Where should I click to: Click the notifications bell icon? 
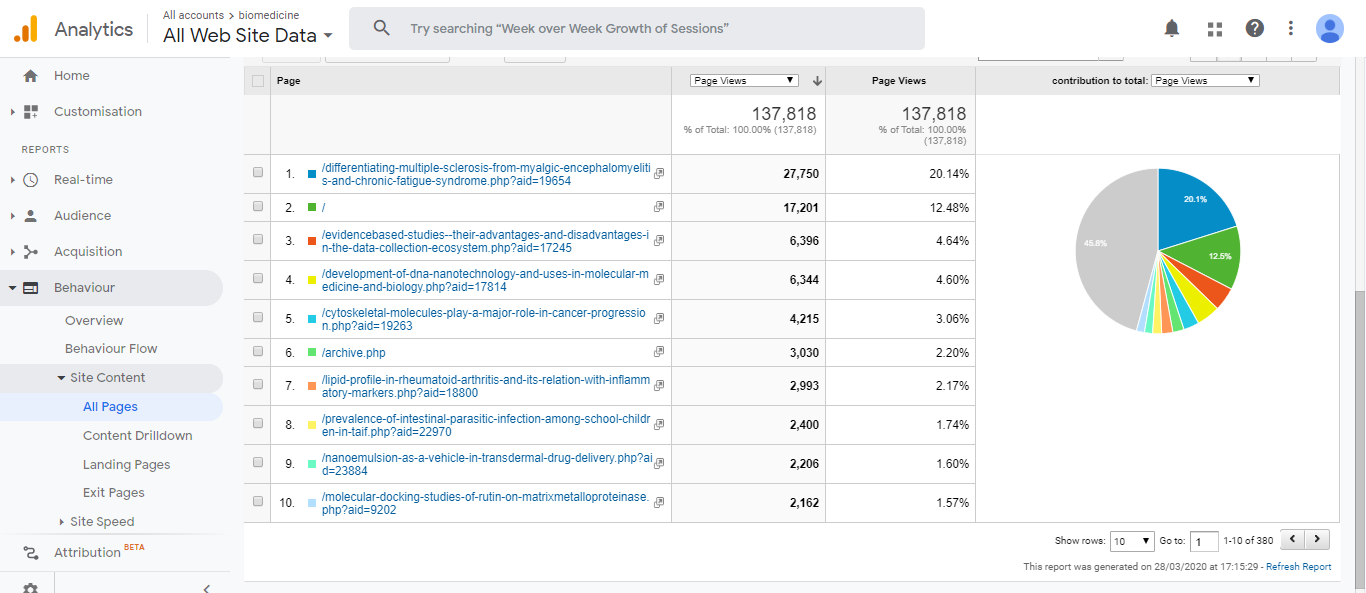click(x=1172, y=28)
